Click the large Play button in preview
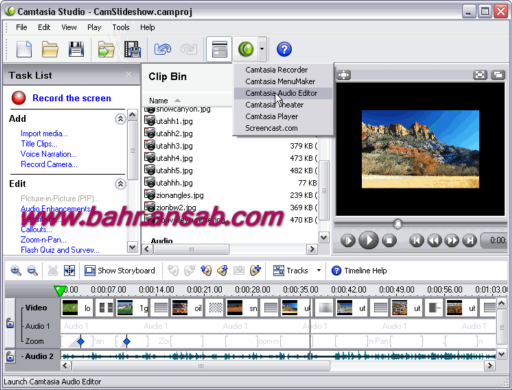The image size is (512, 390). (368, 240)
